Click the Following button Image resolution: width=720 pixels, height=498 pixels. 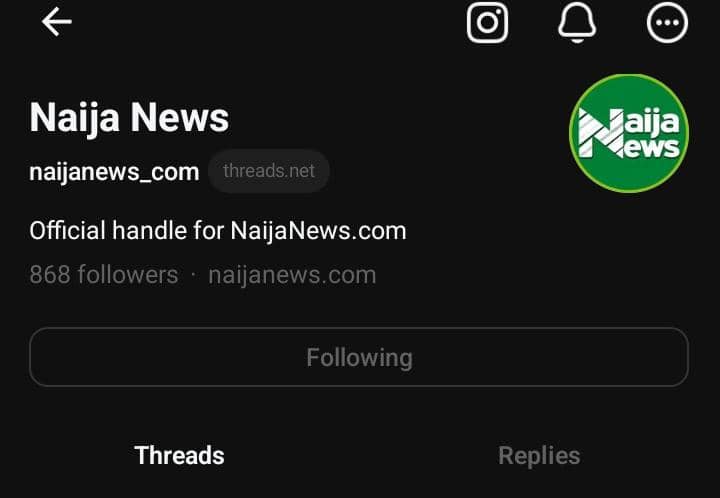359,357
